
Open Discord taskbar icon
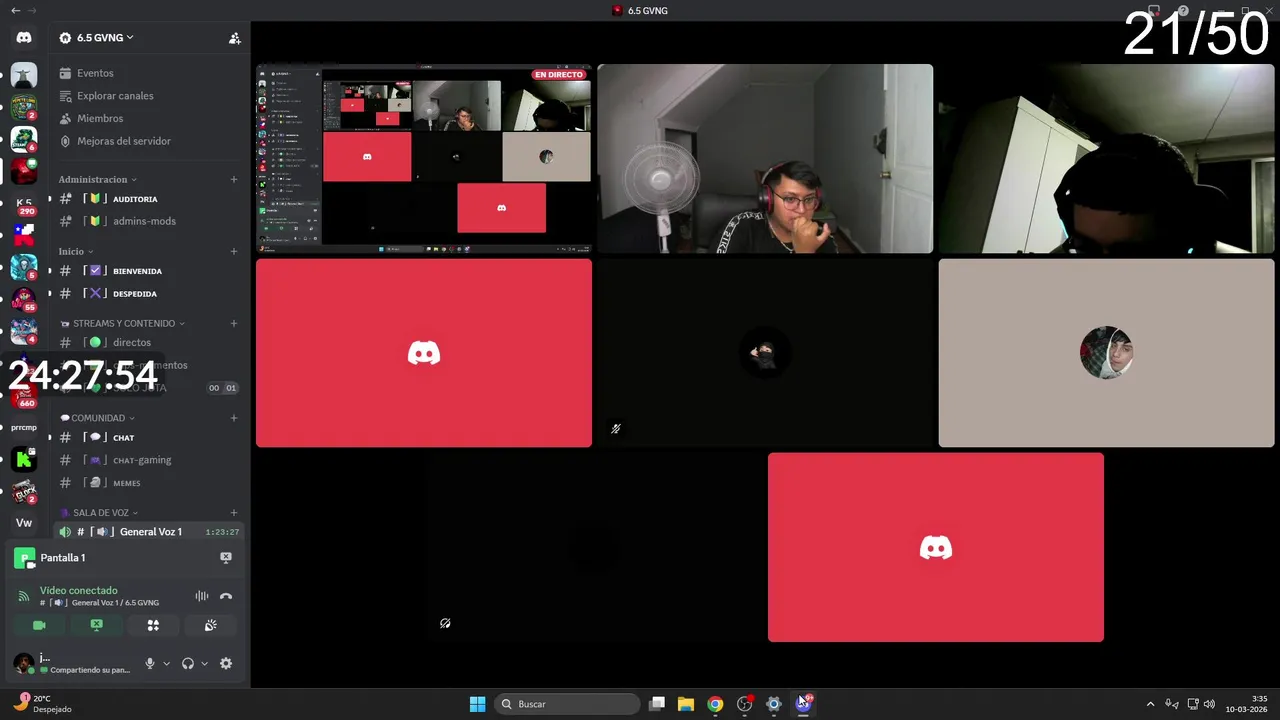803,704
